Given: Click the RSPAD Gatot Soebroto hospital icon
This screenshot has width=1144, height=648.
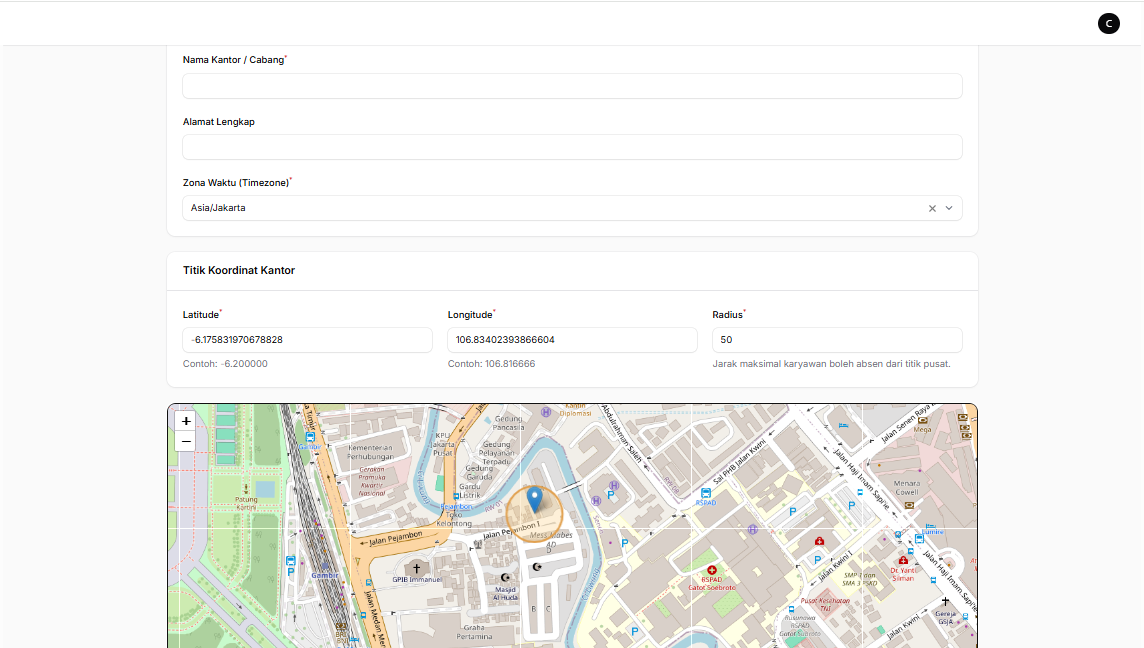Looking at the screenshot, I should point(712,569).
